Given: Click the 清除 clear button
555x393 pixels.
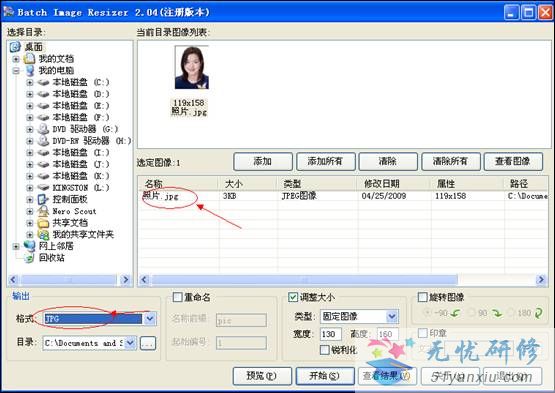Looking at the screenshot, I should tap(388, 162).
